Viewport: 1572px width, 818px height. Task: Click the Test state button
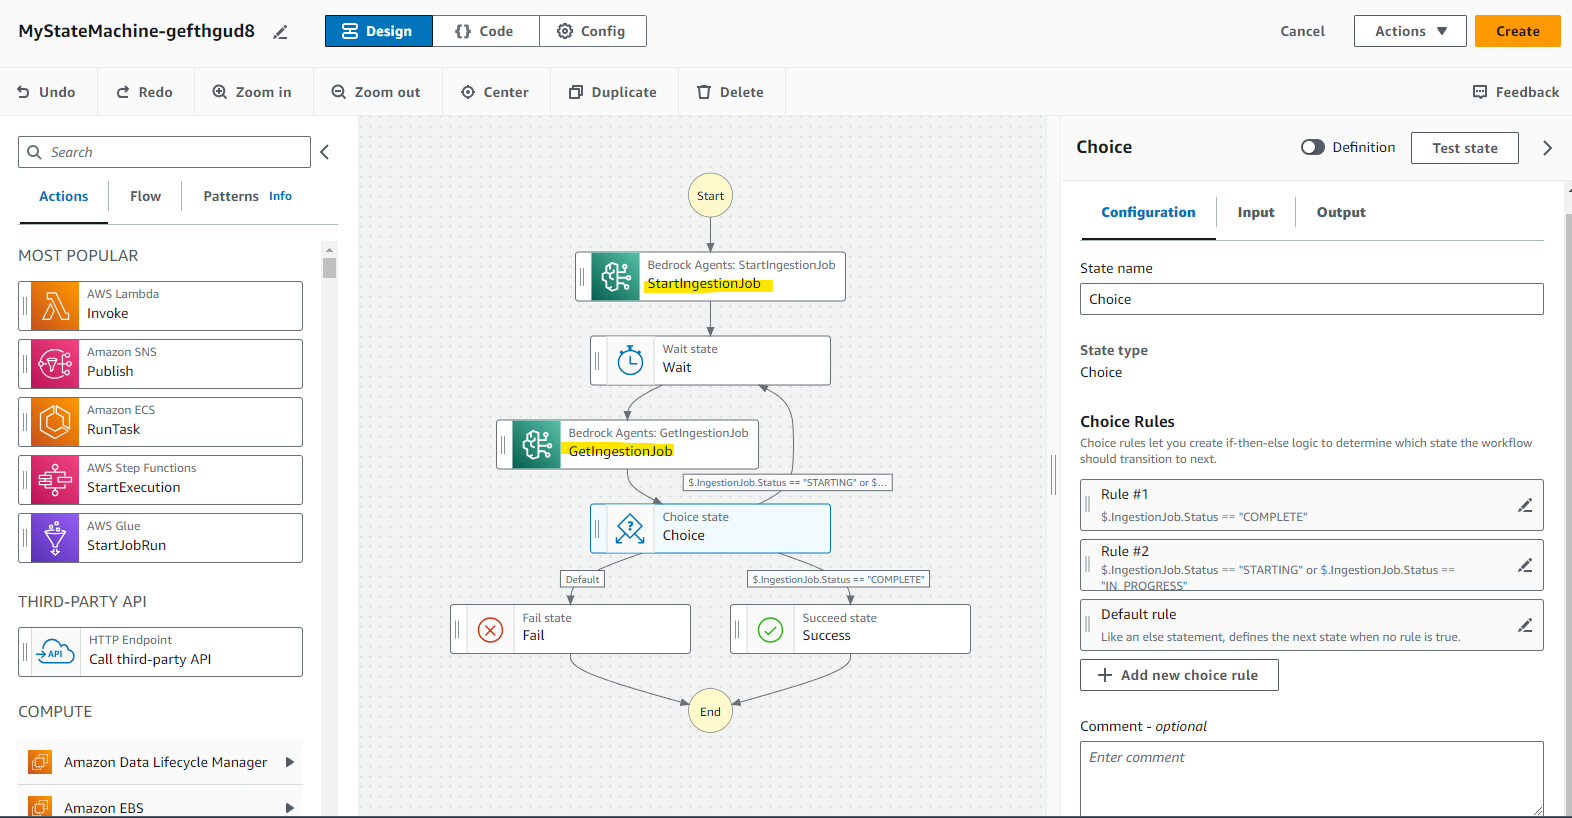(1465, 148)
